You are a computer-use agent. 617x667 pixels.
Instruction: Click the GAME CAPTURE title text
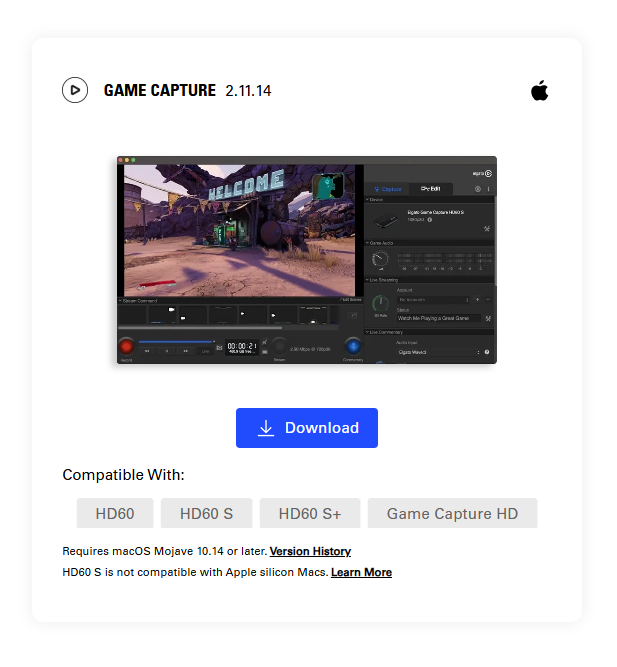pyautogui.click(x=160, y=90)
